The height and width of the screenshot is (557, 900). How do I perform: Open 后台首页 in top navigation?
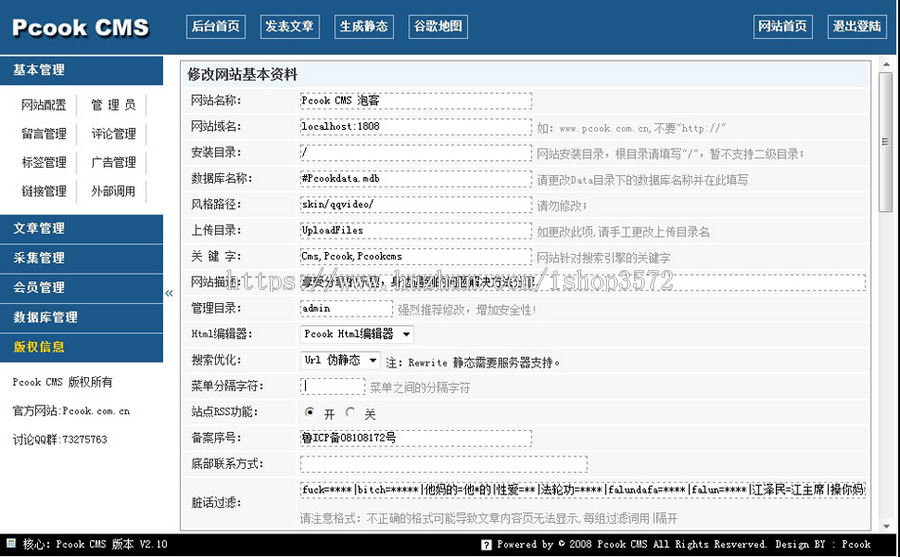pyautogui.click(x=216, y=26)
